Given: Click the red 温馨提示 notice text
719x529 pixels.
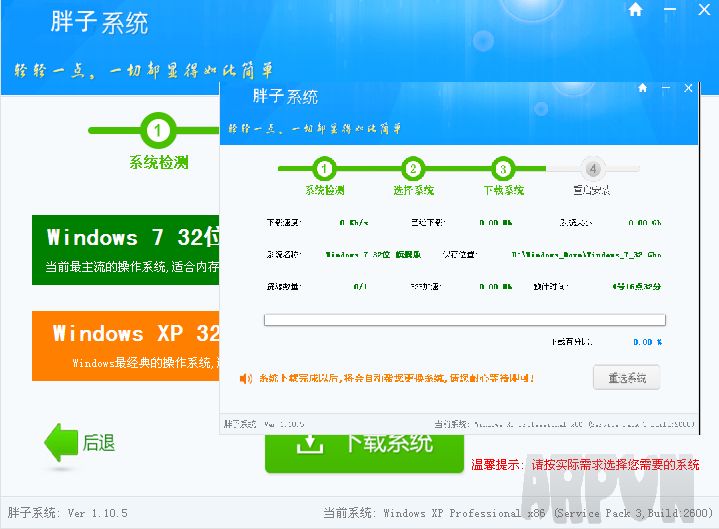Looking at the screenshot, I should (x=585, y=465).
